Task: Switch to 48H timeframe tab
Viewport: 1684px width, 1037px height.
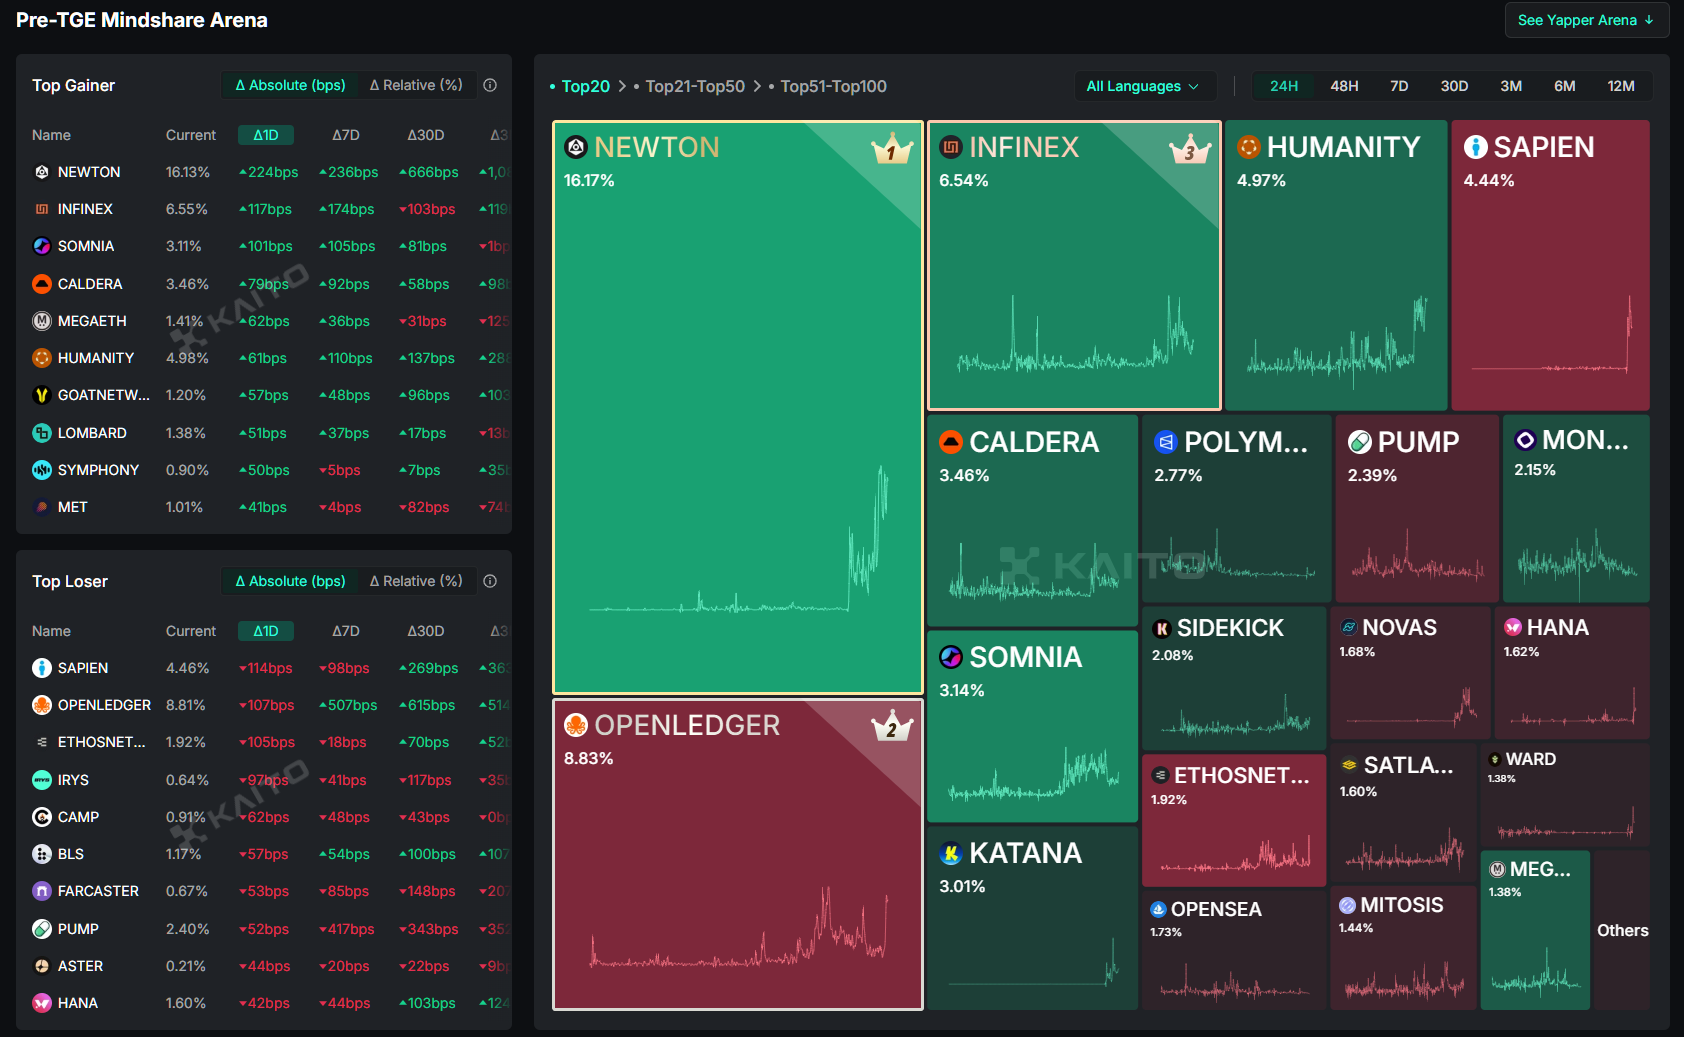Action: click(1344, 86)
